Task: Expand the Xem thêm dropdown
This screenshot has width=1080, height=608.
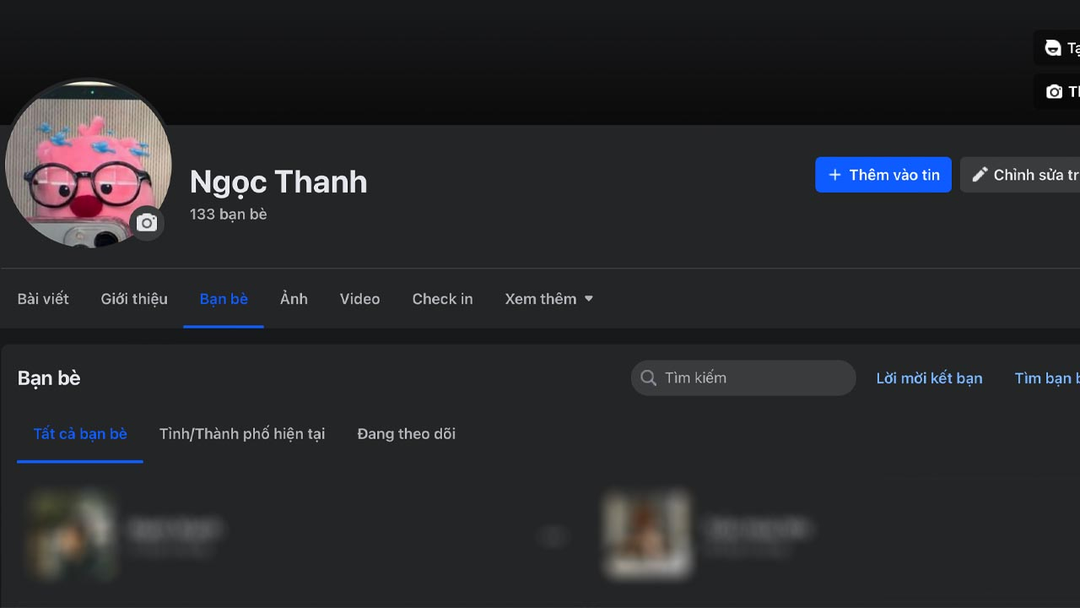Action: coord(548,298)
